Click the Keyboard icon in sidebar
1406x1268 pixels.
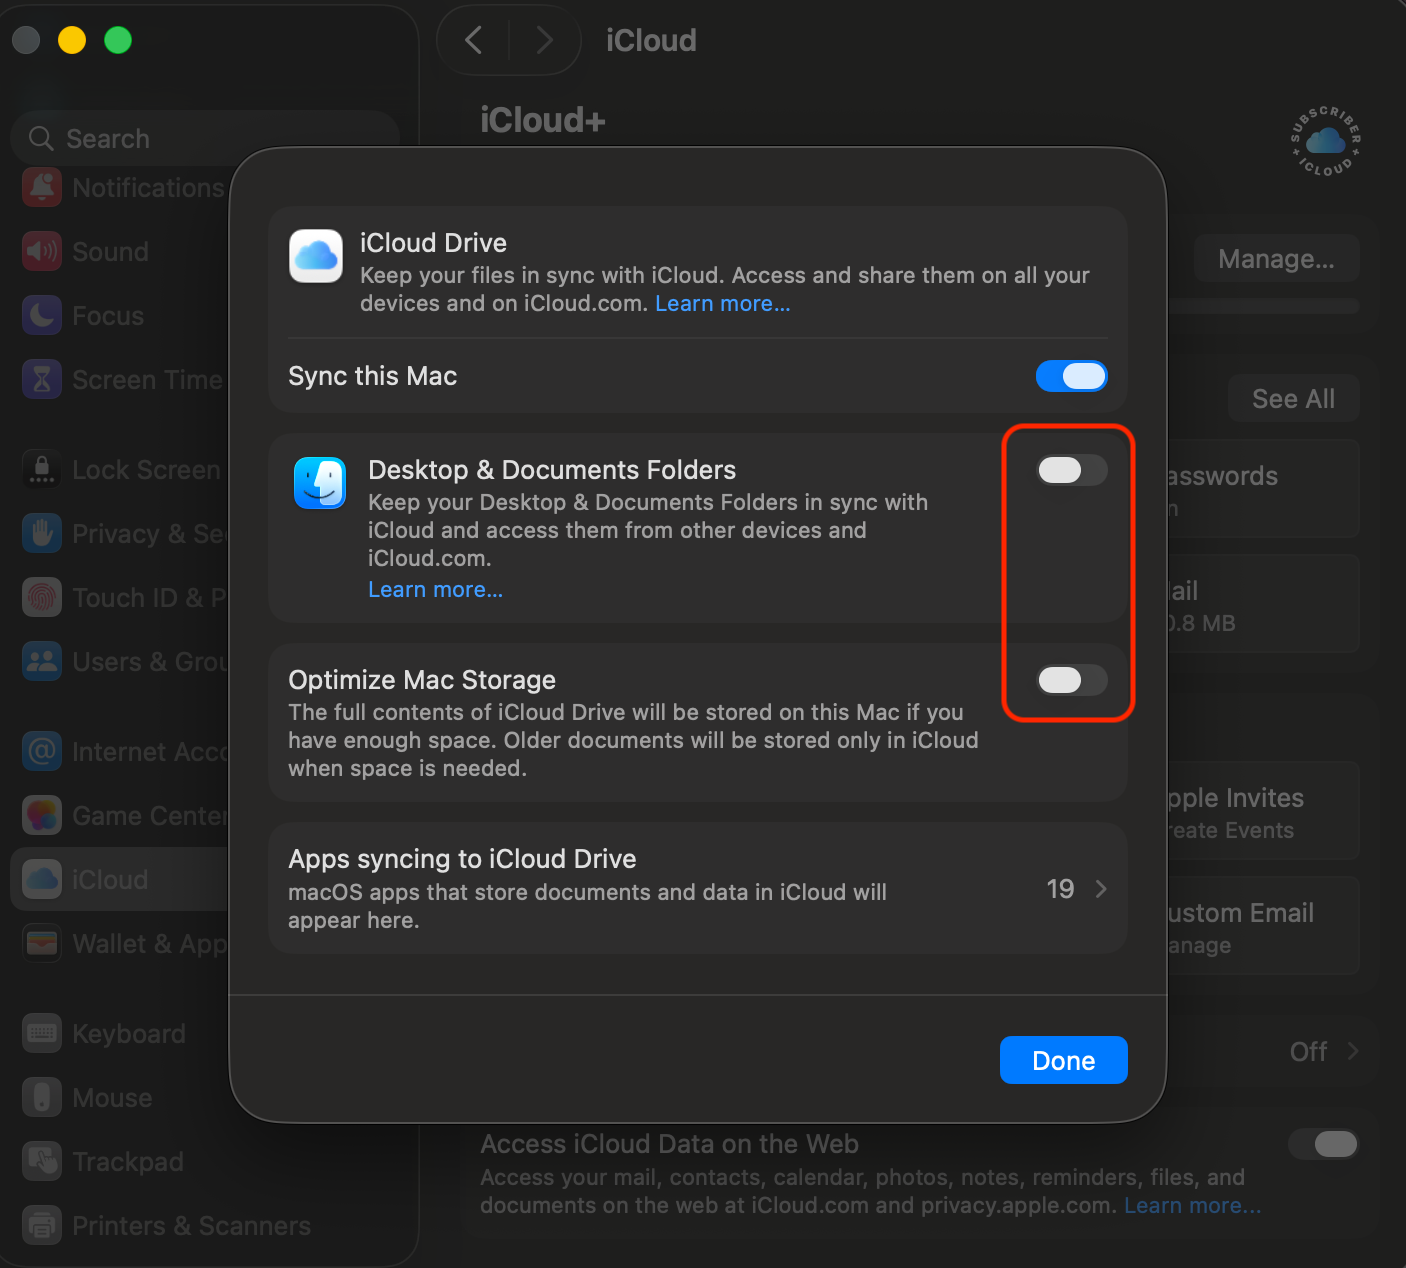42,1034
